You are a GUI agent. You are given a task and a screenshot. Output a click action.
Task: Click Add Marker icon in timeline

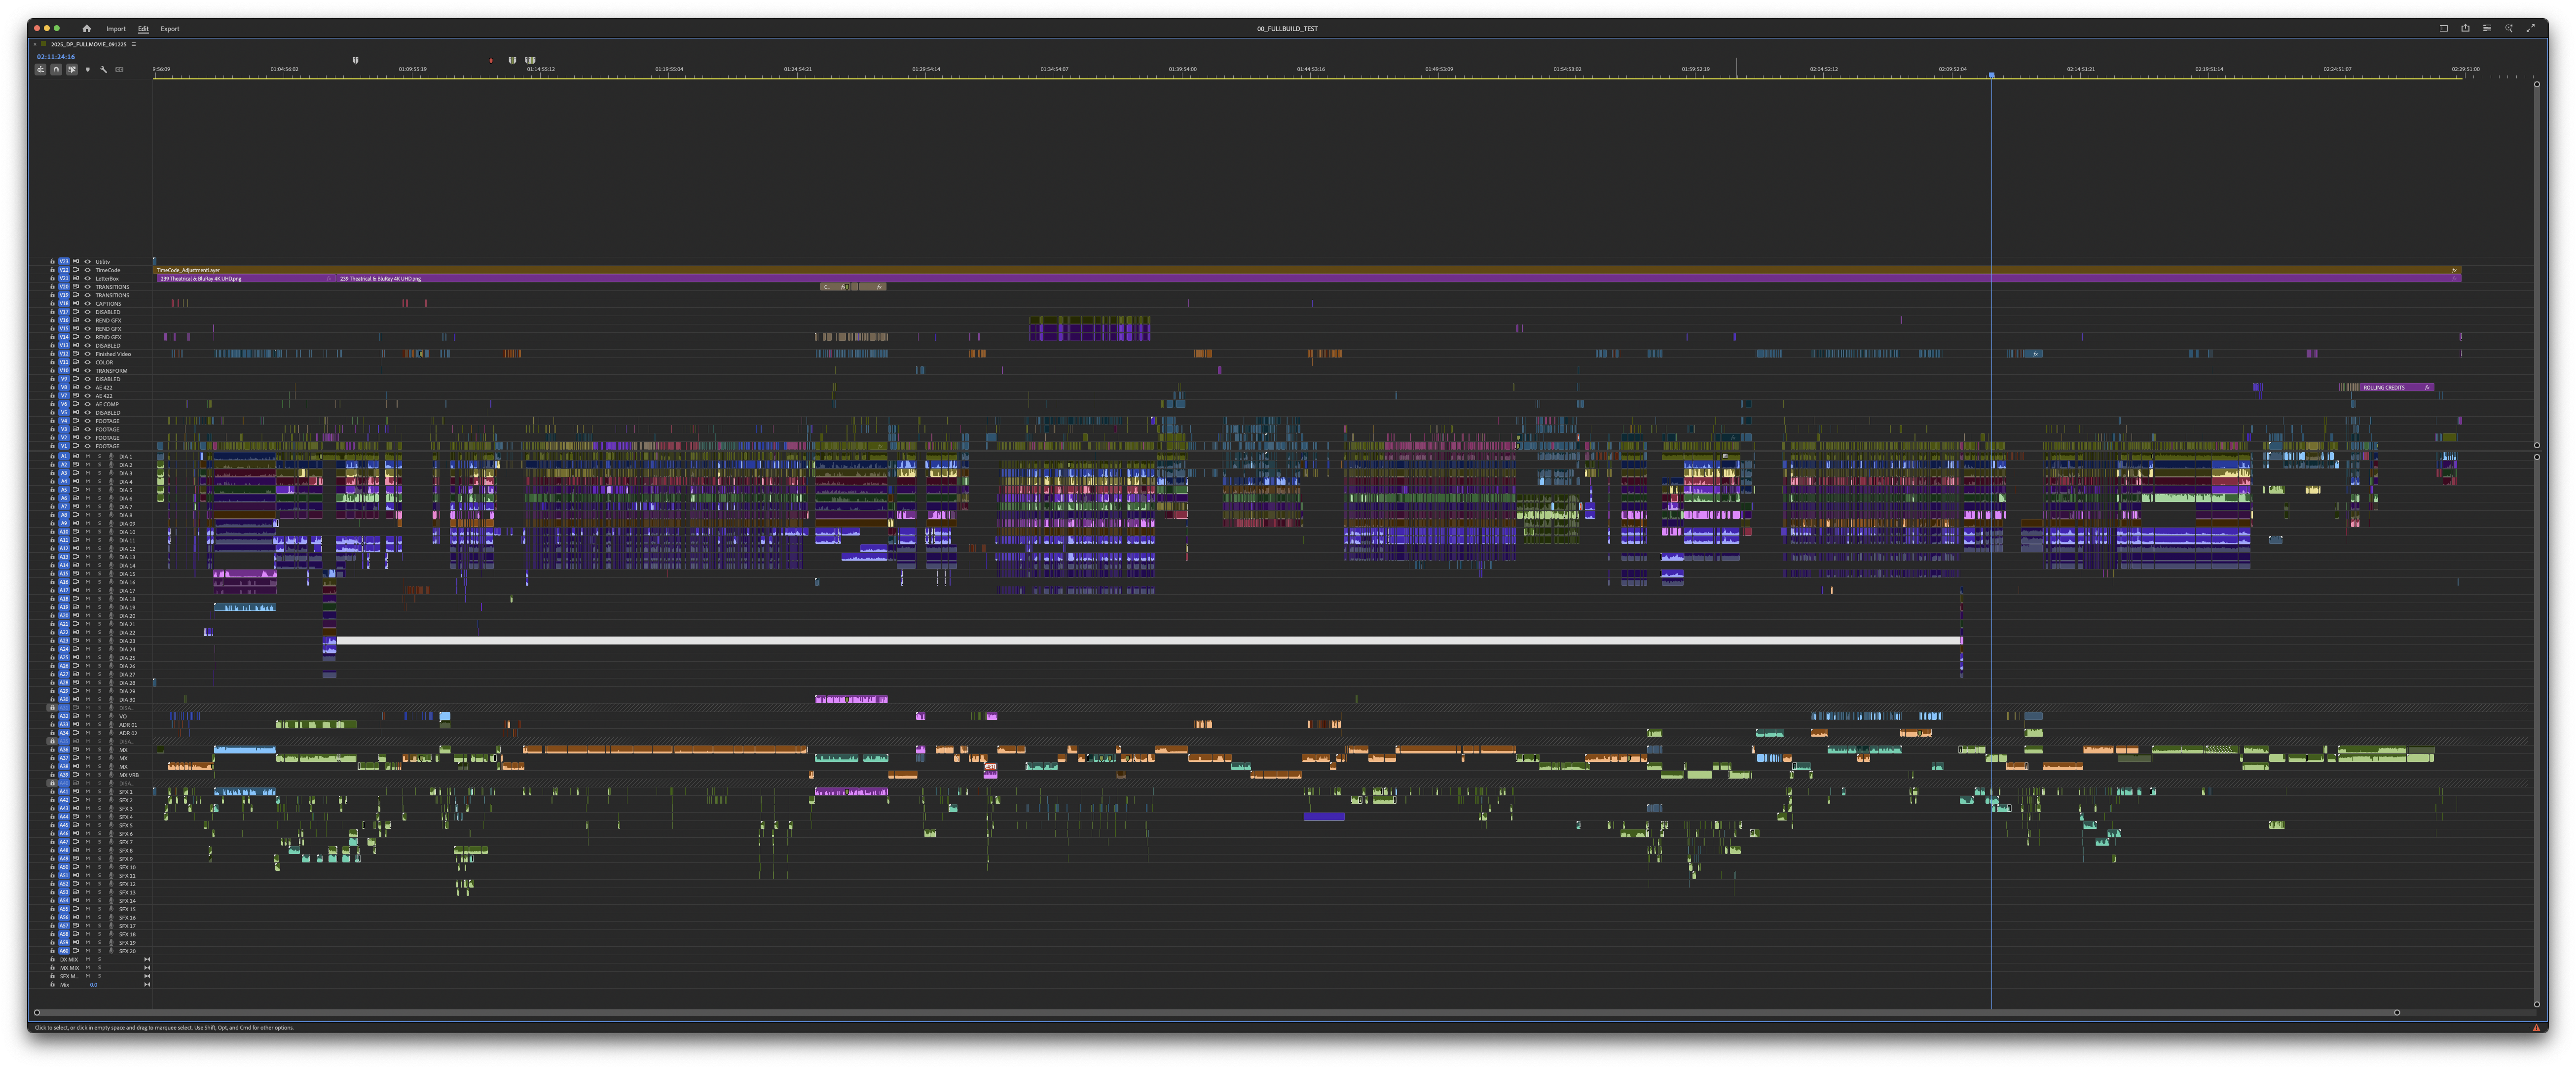click(x=88, y=70)
